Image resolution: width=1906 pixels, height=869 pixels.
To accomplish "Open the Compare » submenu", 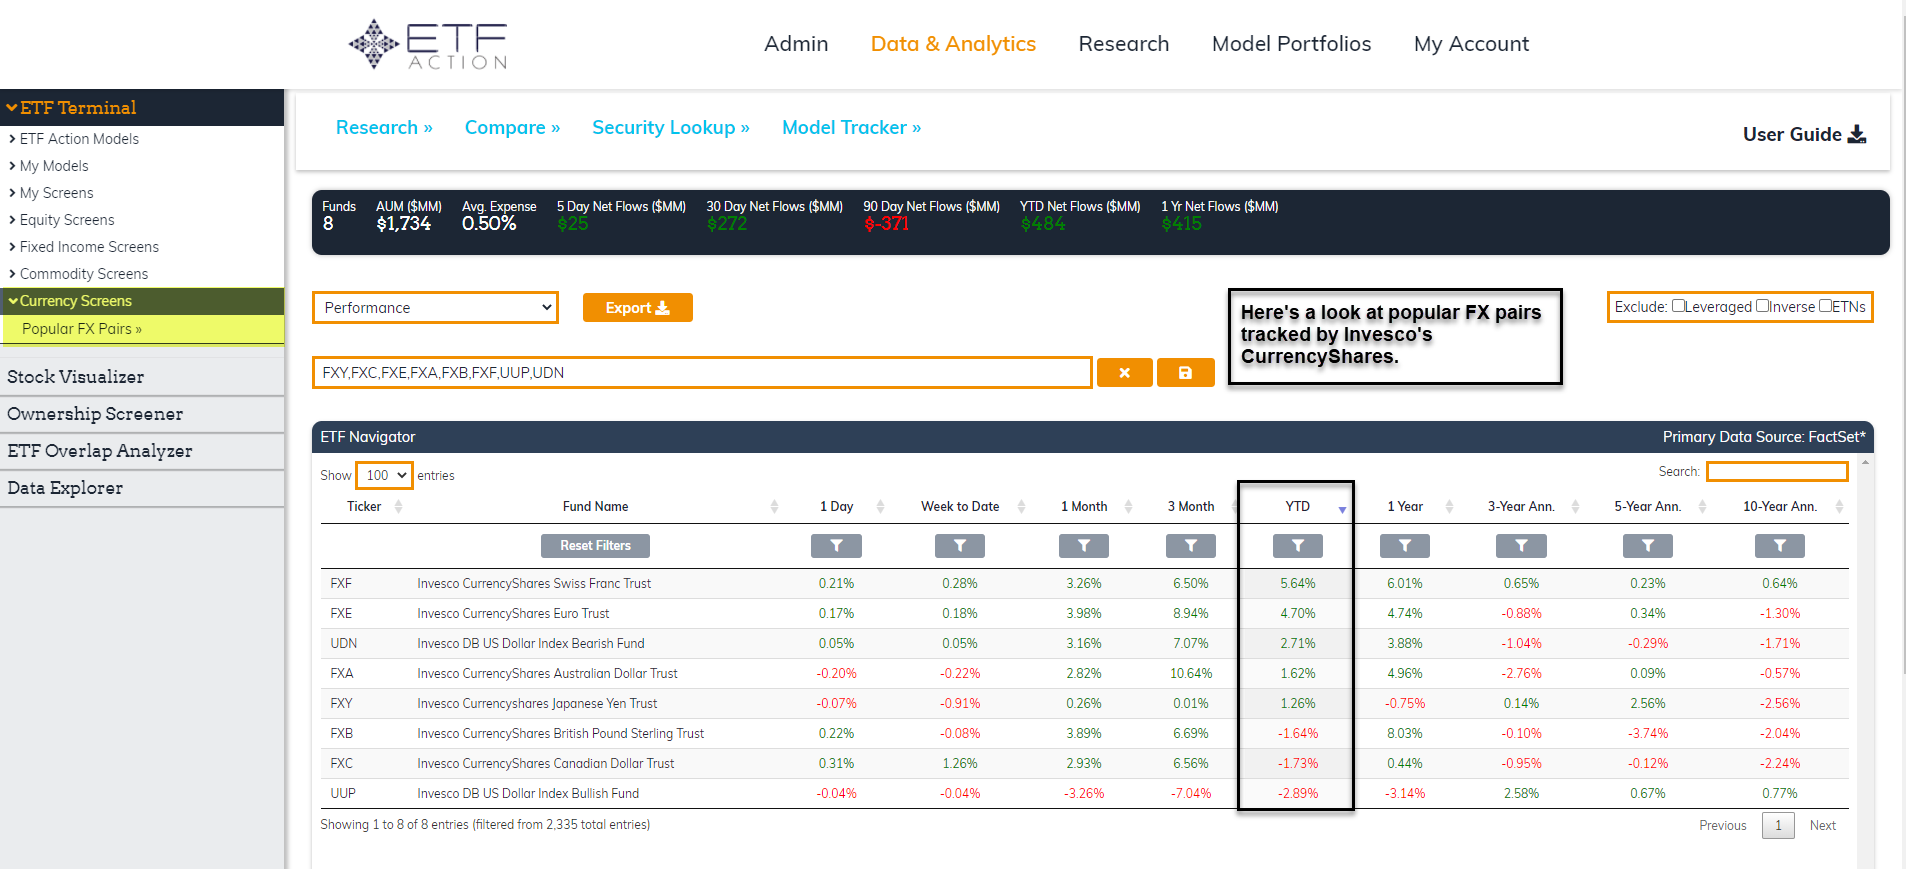I will [x=512, y=128].
